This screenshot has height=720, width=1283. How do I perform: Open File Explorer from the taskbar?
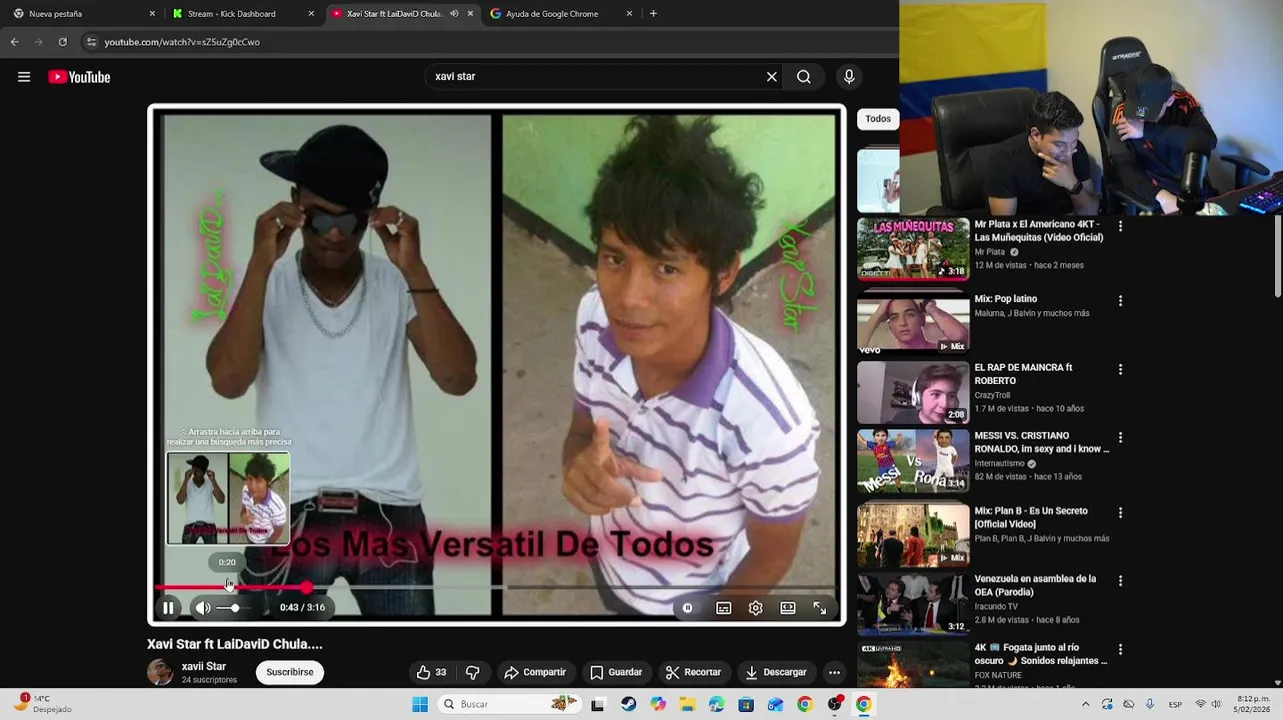tap(687, 704)
